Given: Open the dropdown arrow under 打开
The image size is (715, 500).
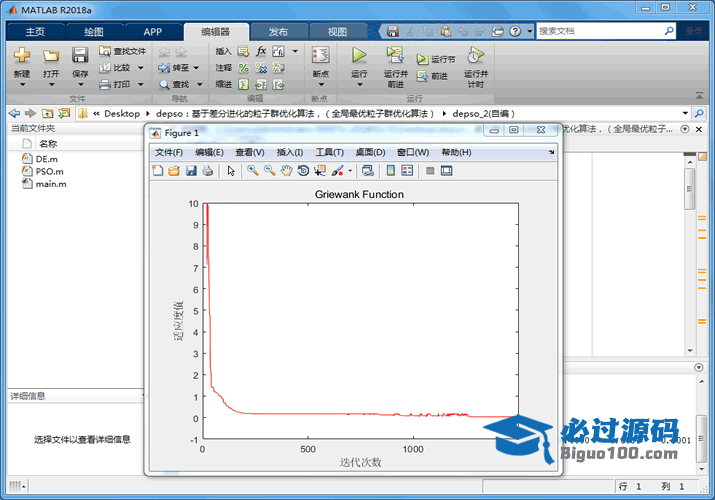Looking at the screenshot, I should (51, 85).
